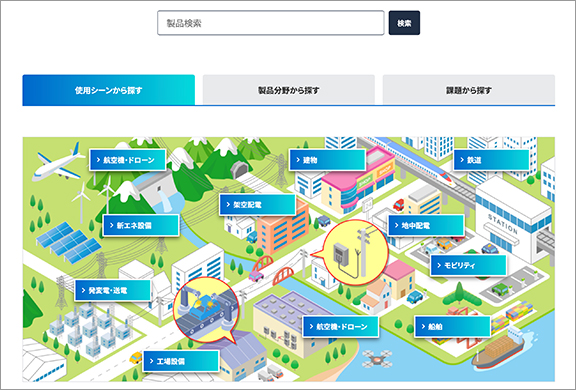The height and width of the screenshot is (390, 576).
Task: Click the 製品検索 search input field
Action: [271, 23]
